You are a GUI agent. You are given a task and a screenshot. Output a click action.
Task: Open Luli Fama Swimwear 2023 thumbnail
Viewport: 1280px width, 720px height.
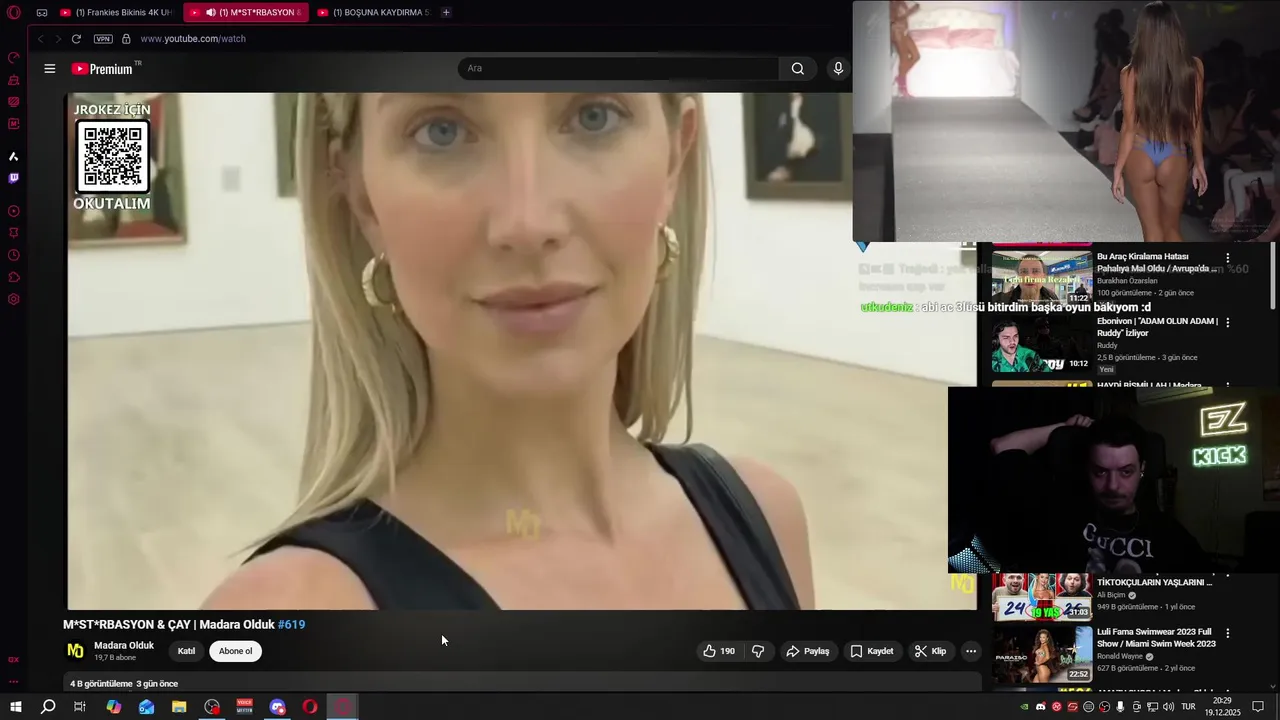pyautogui.click(x=1042, y=655)
